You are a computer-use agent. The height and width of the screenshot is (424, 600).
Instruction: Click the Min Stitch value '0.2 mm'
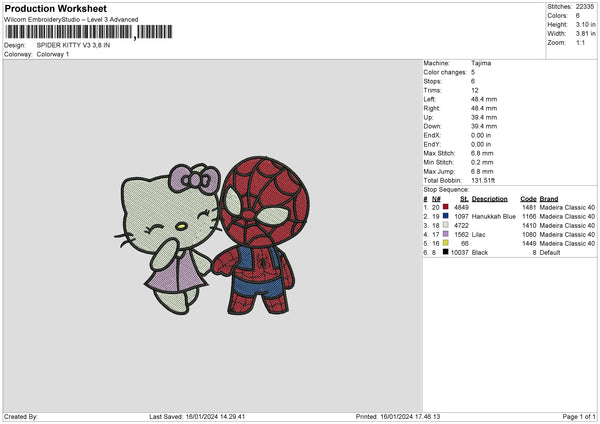pos(482,162)
